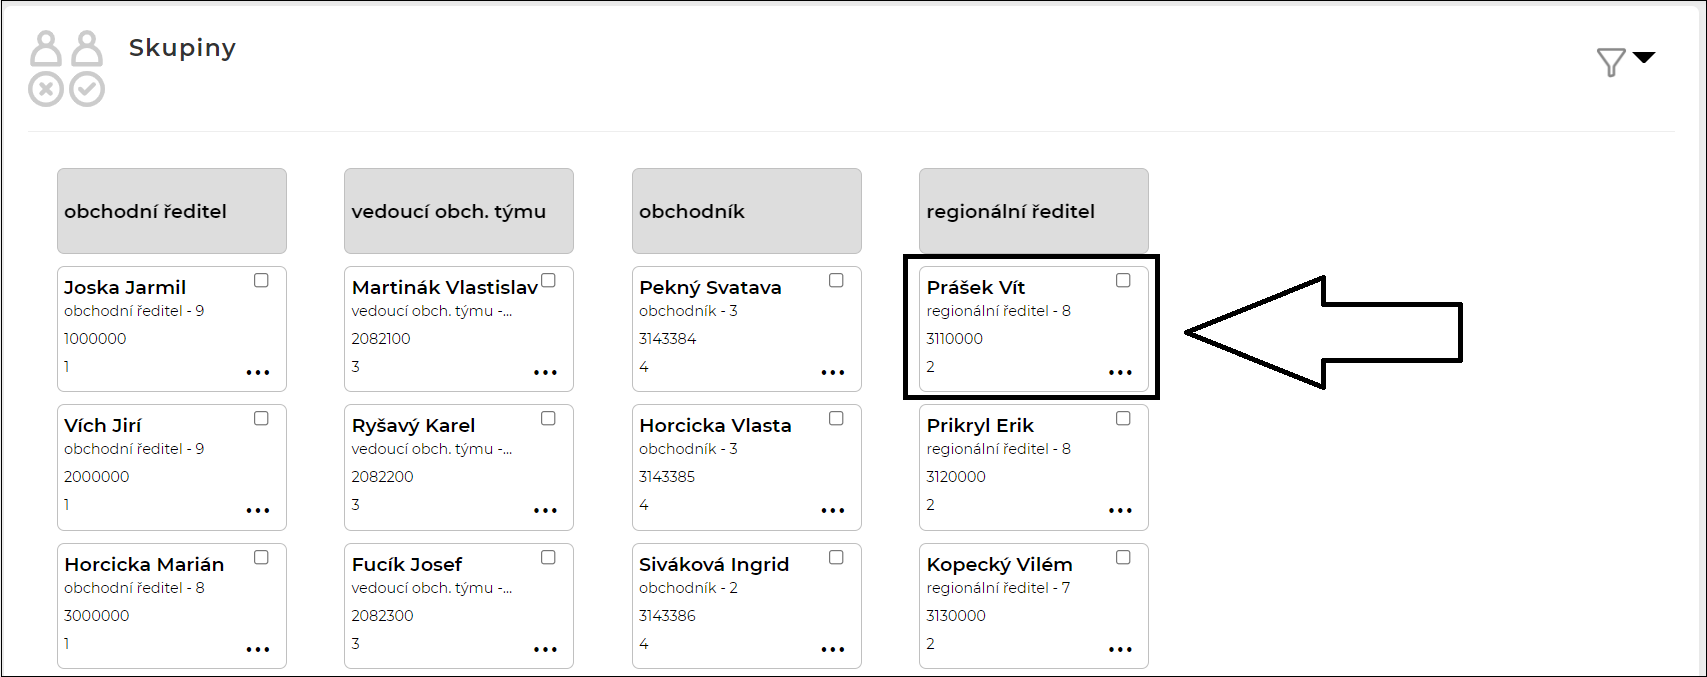Expand the filter dropdown arrow

pos(1644,57)
